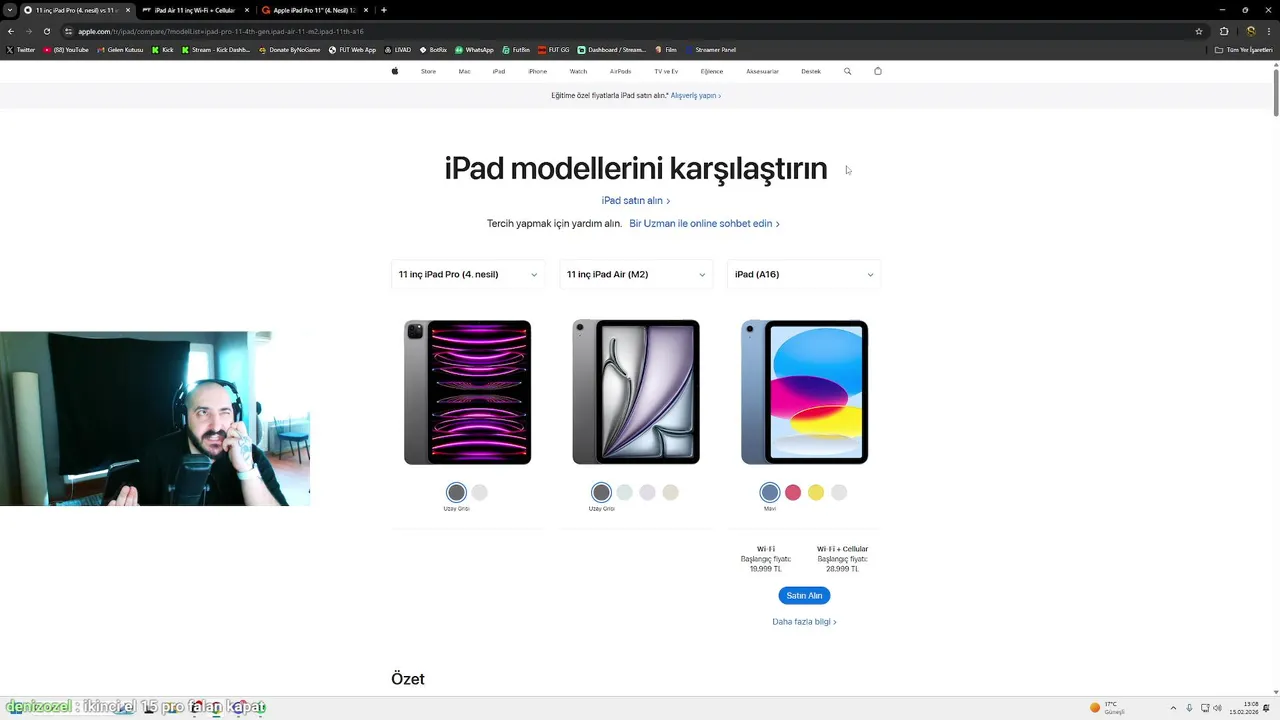Screen dimensions: 1280x720
Task: Open the Destek menu item
Action: [x=811, y=71]
